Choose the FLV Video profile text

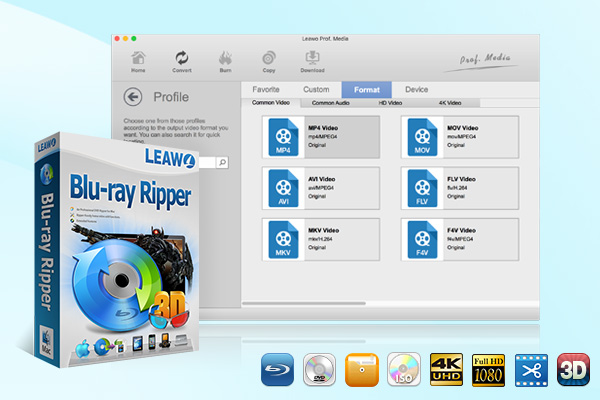[x=461, y=179]
